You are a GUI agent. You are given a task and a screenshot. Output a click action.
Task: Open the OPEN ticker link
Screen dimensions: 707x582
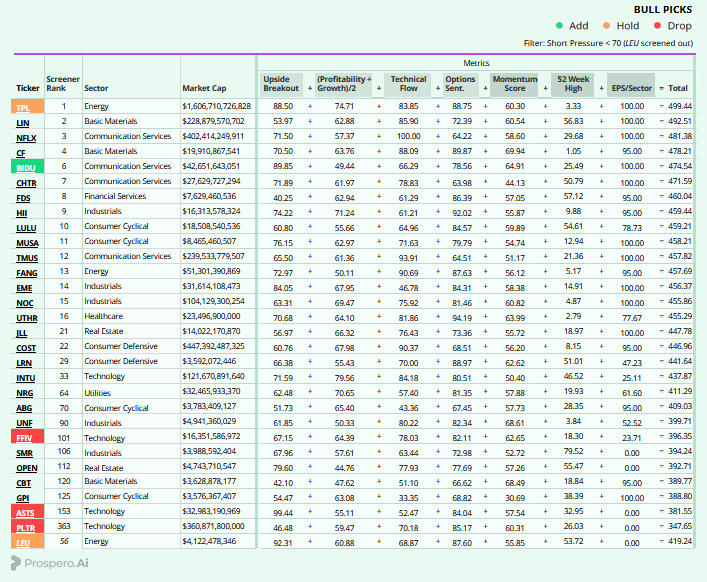pyautogui.click(x=27, y=468)
